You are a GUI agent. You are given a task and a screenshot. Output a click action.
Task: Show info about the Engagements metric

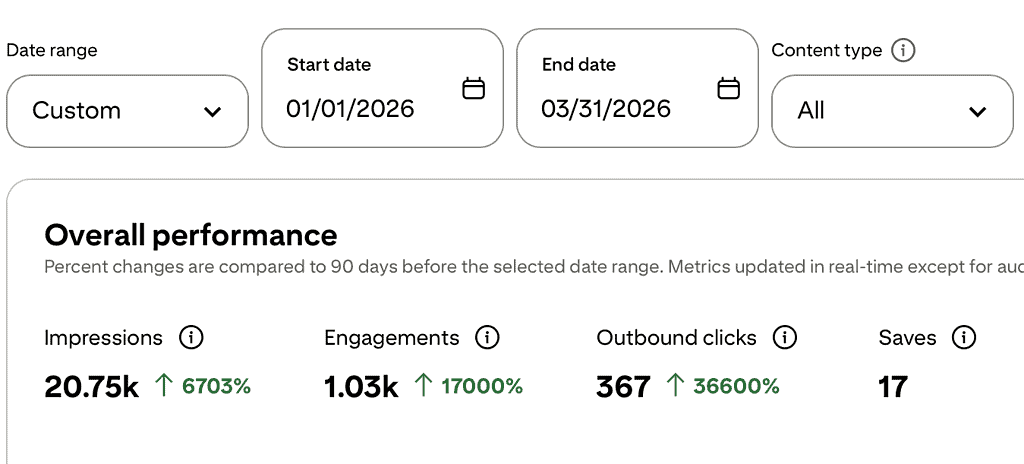pyautogui.click(x=487, y=338)
